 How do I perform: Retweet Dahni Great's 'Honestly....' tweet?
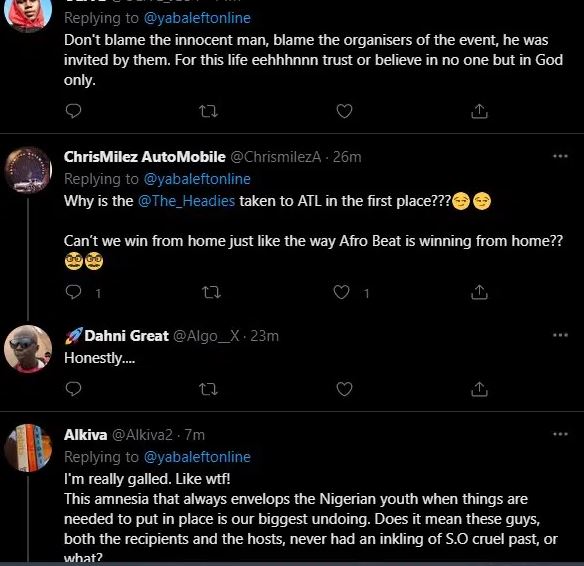tap(208, 389)
